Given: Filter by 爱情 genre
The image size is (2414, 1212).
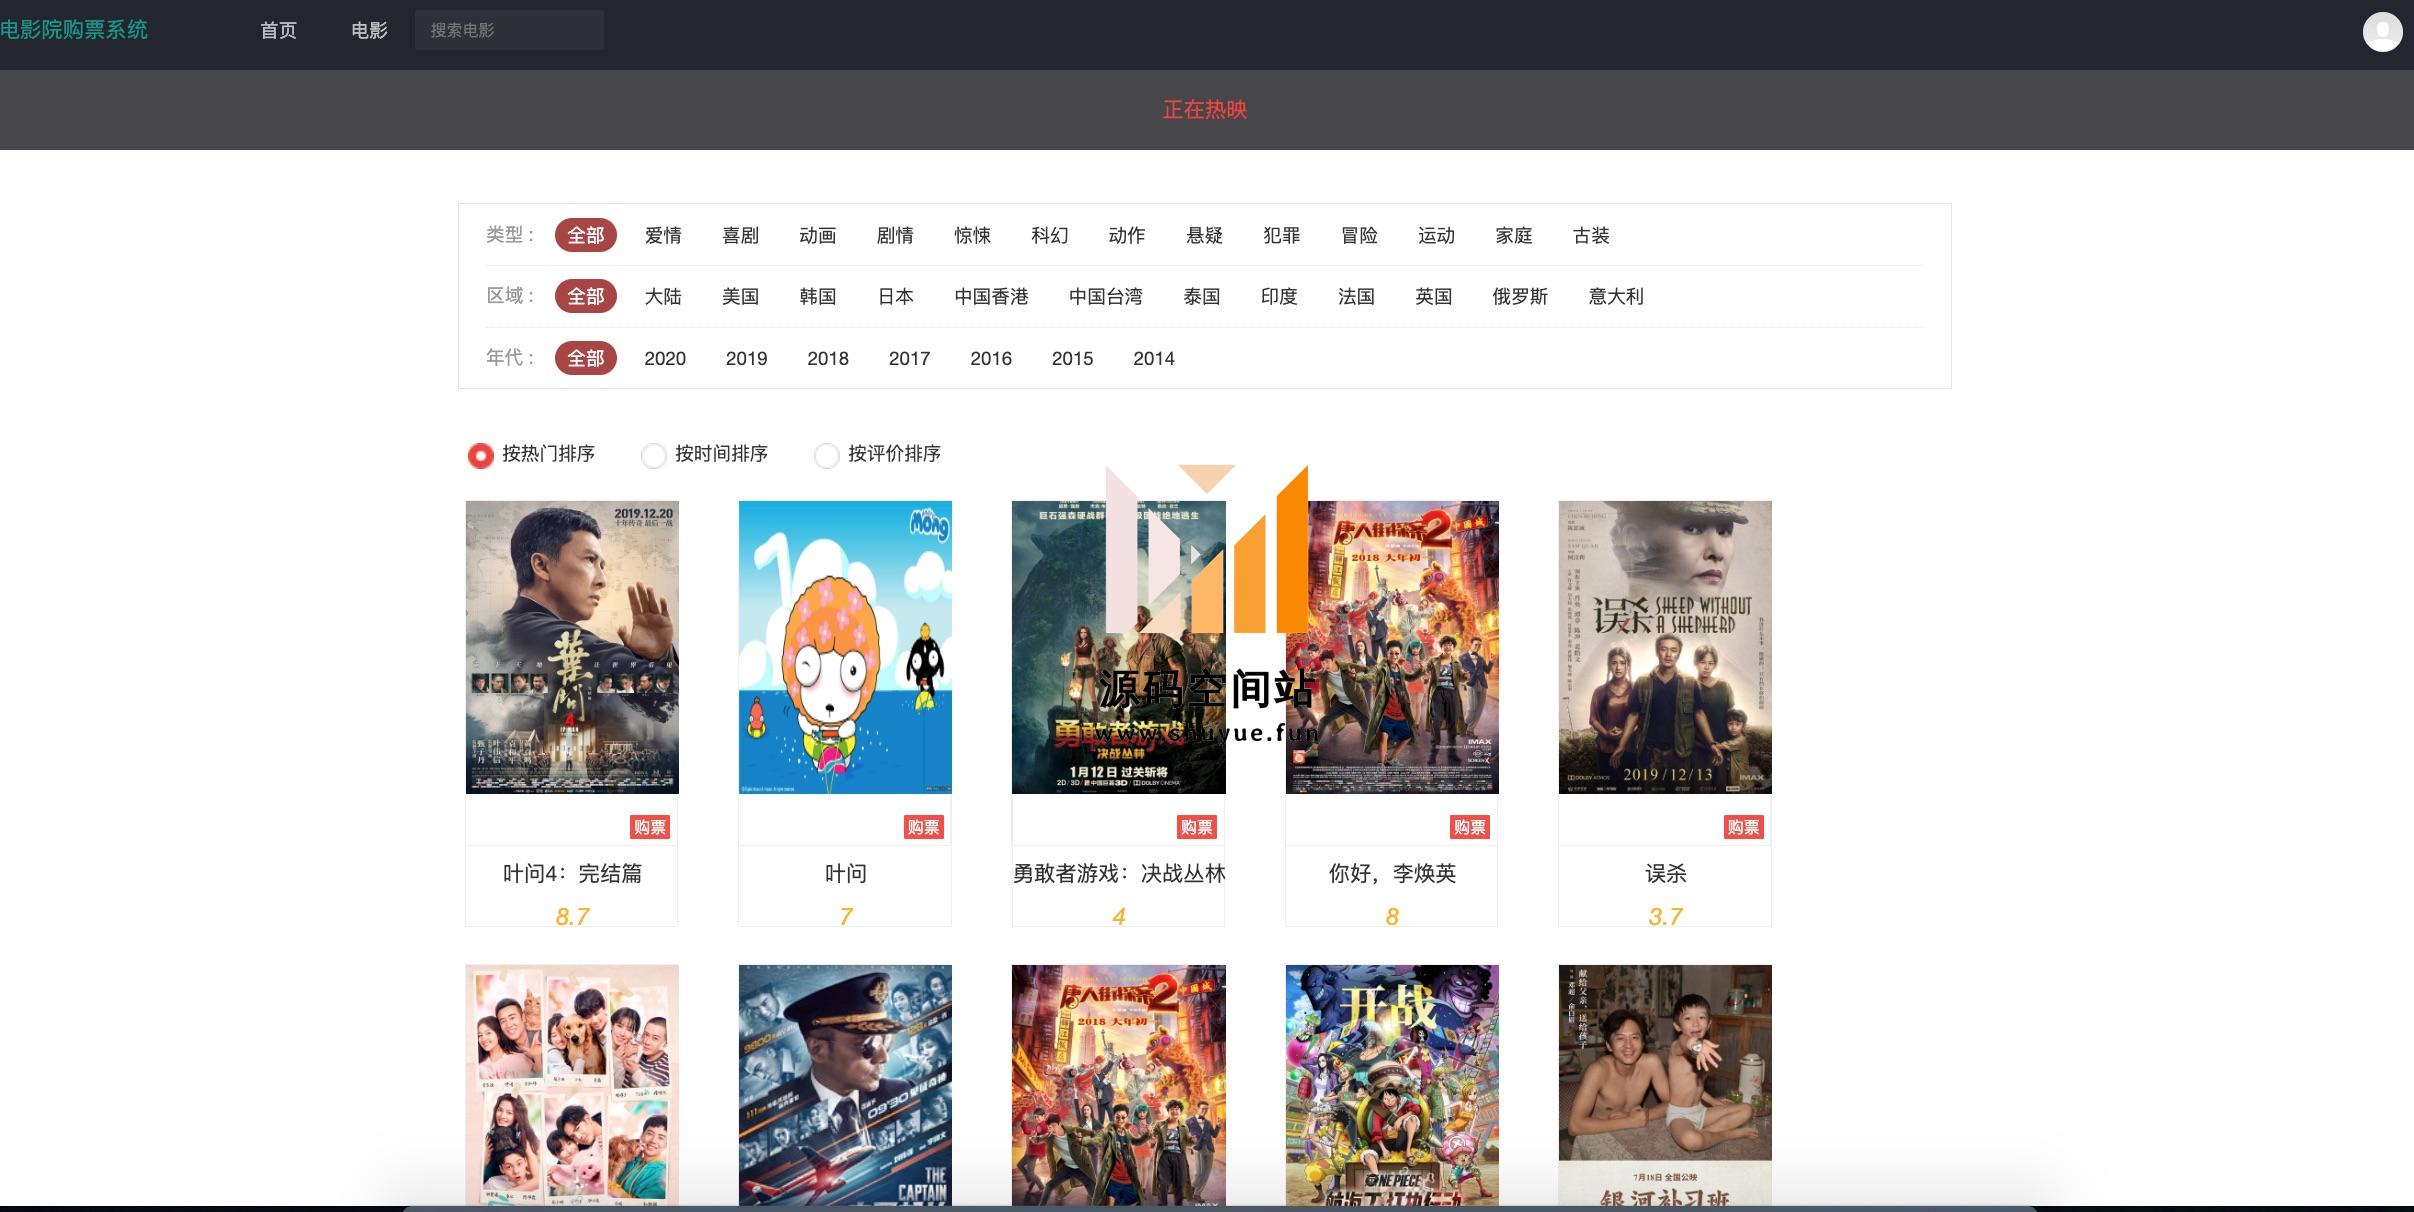Looking at the screenshot, I should point(663,235).
